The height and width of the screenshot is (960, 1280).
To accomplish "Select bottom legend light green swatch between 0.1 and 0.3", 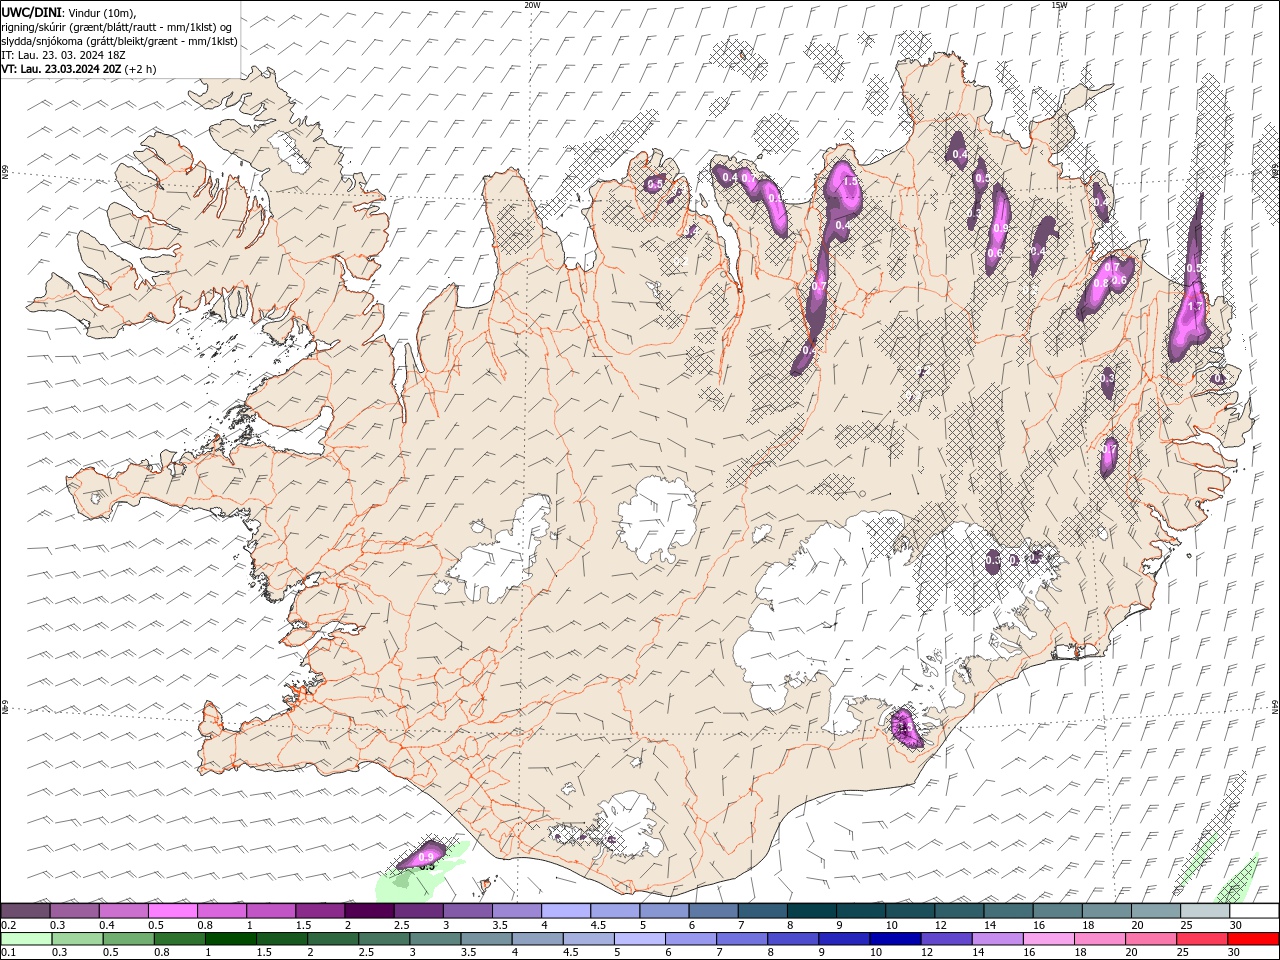I will (25, 939).
